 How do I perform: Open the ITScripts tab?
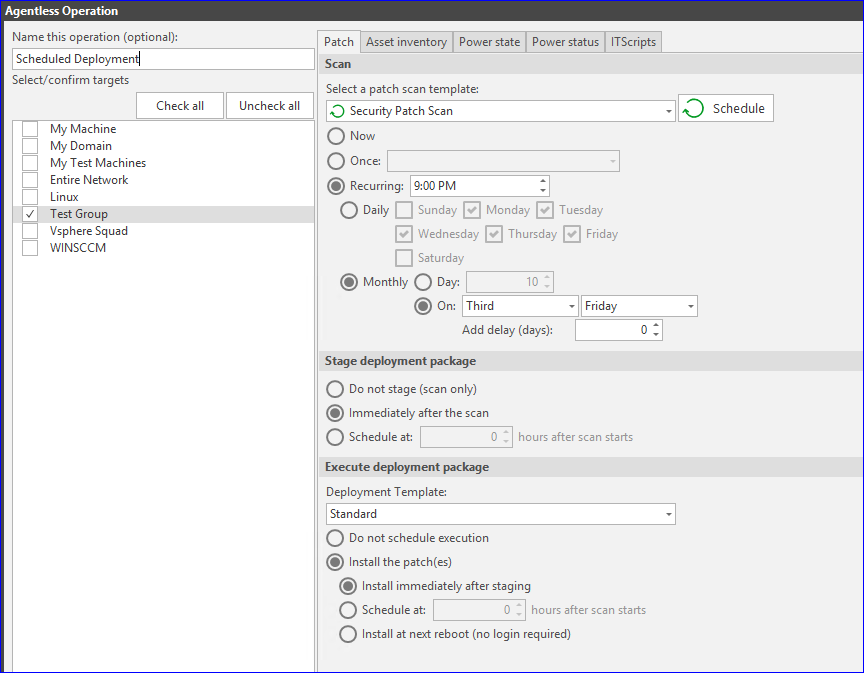coord(633,42)
